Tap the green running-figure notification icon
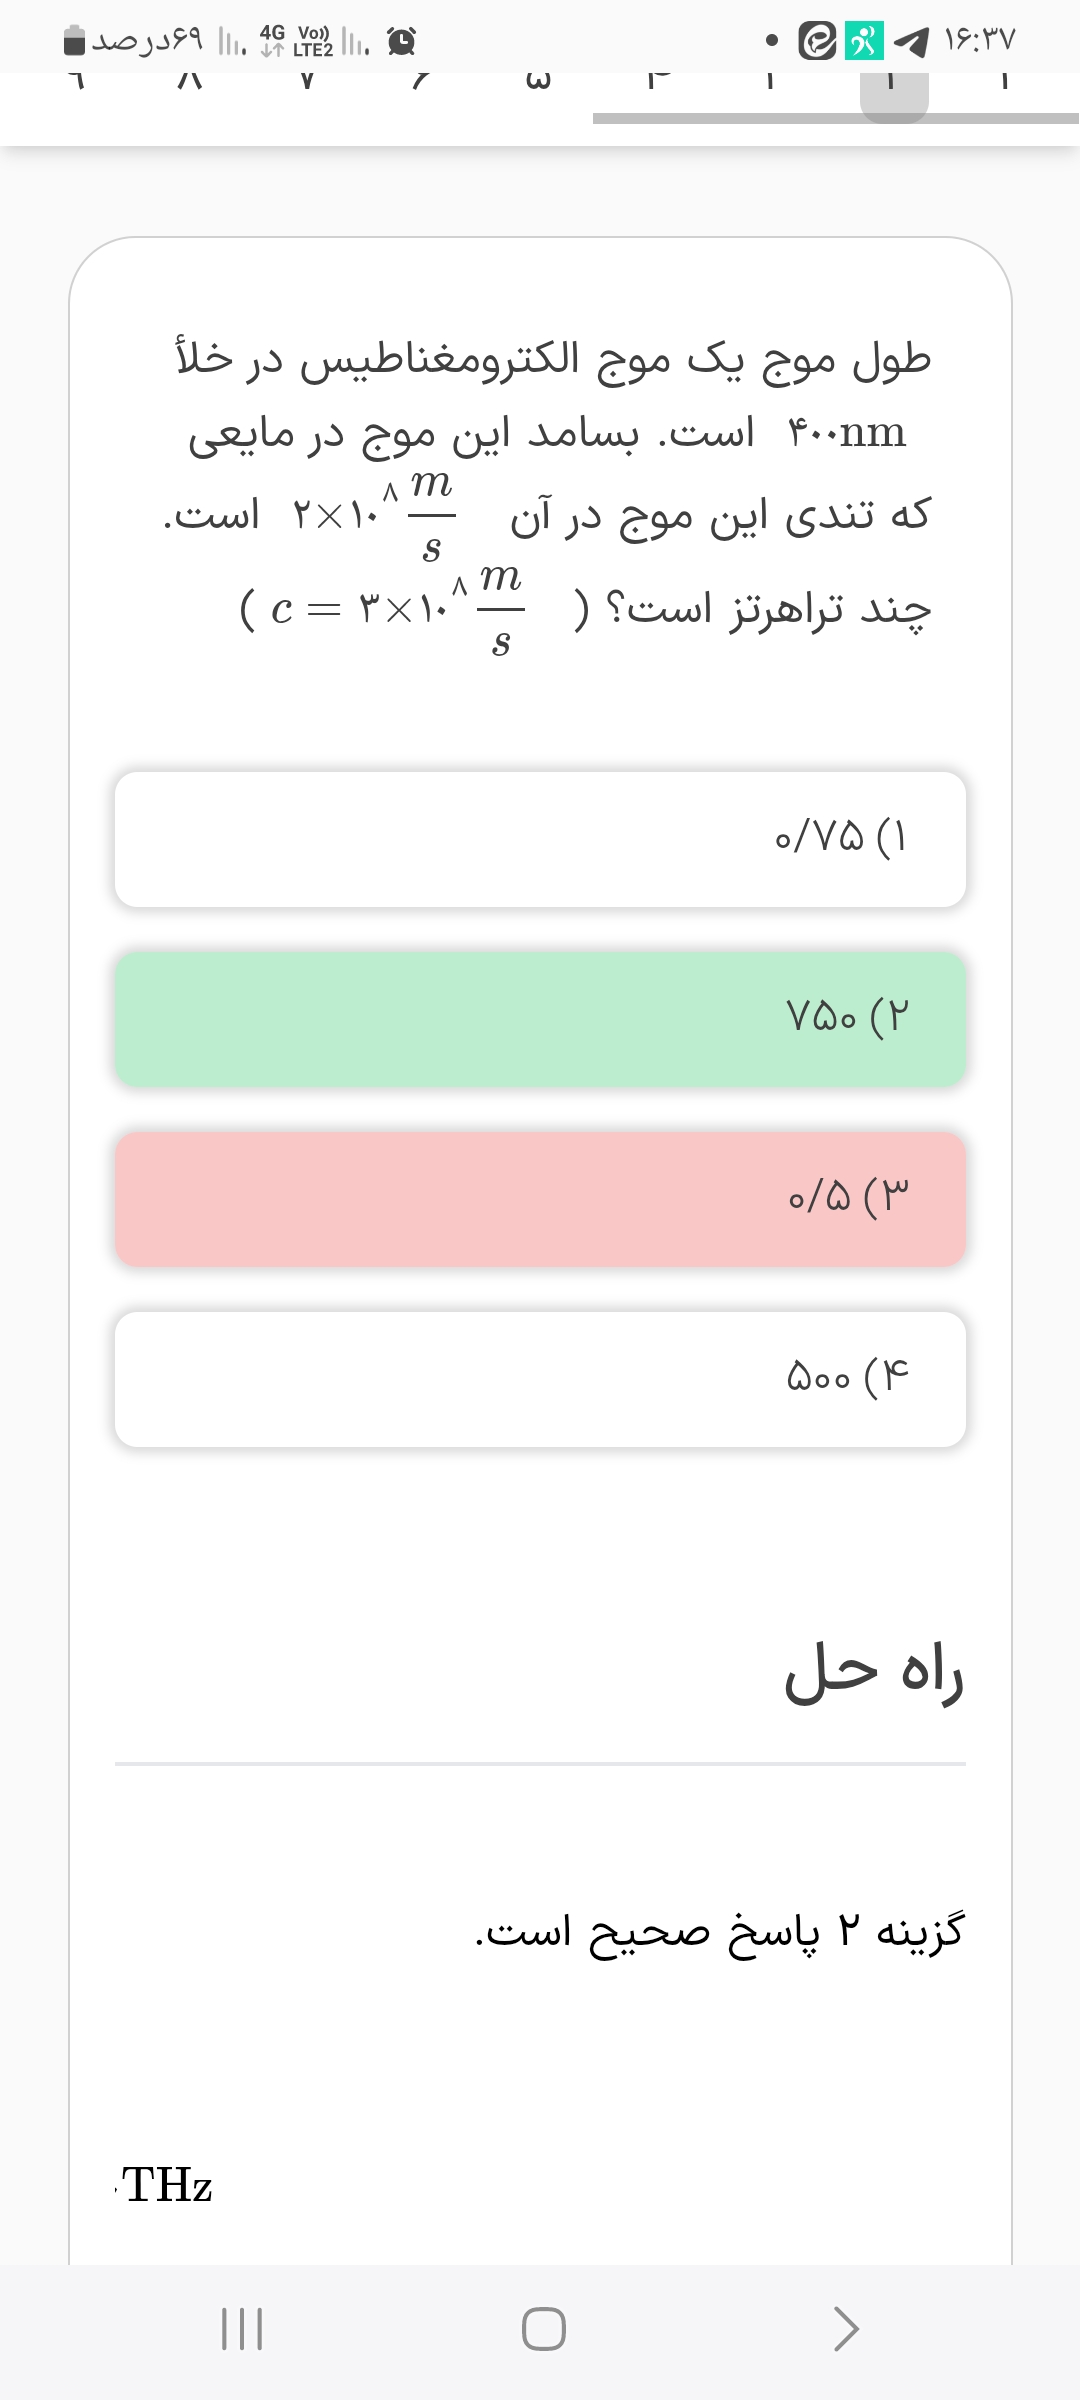Viewport: 1080px width, 2400px height. (864, 41)
